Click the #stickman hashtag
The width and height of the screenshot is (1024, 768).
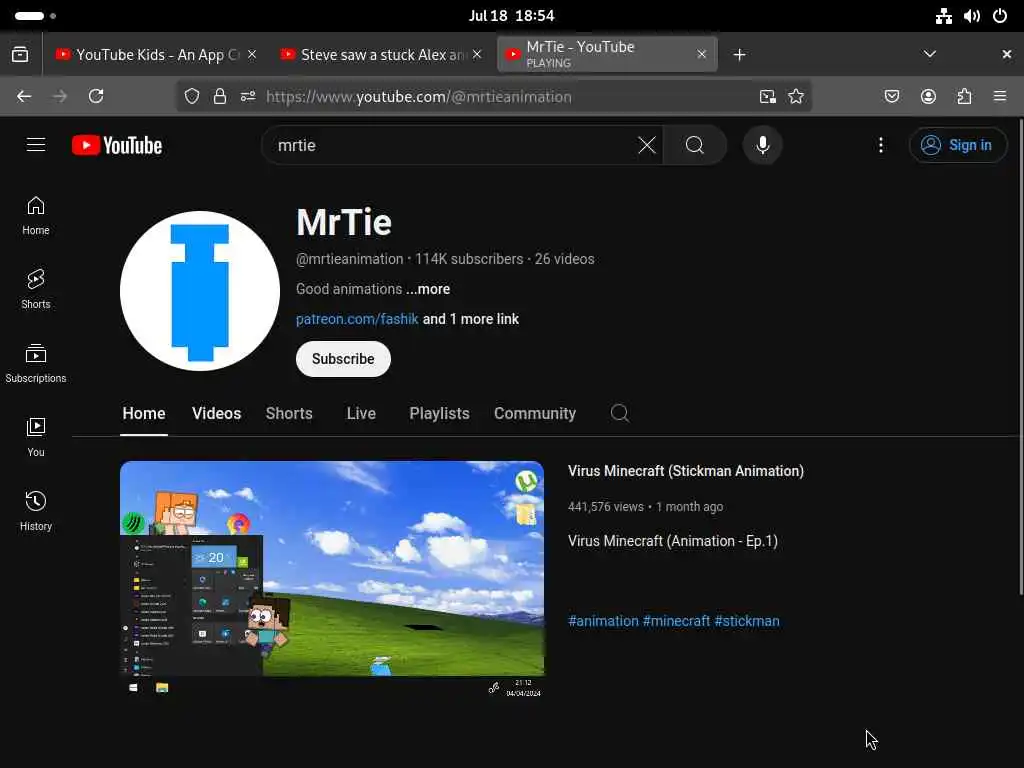pos(746,621)
